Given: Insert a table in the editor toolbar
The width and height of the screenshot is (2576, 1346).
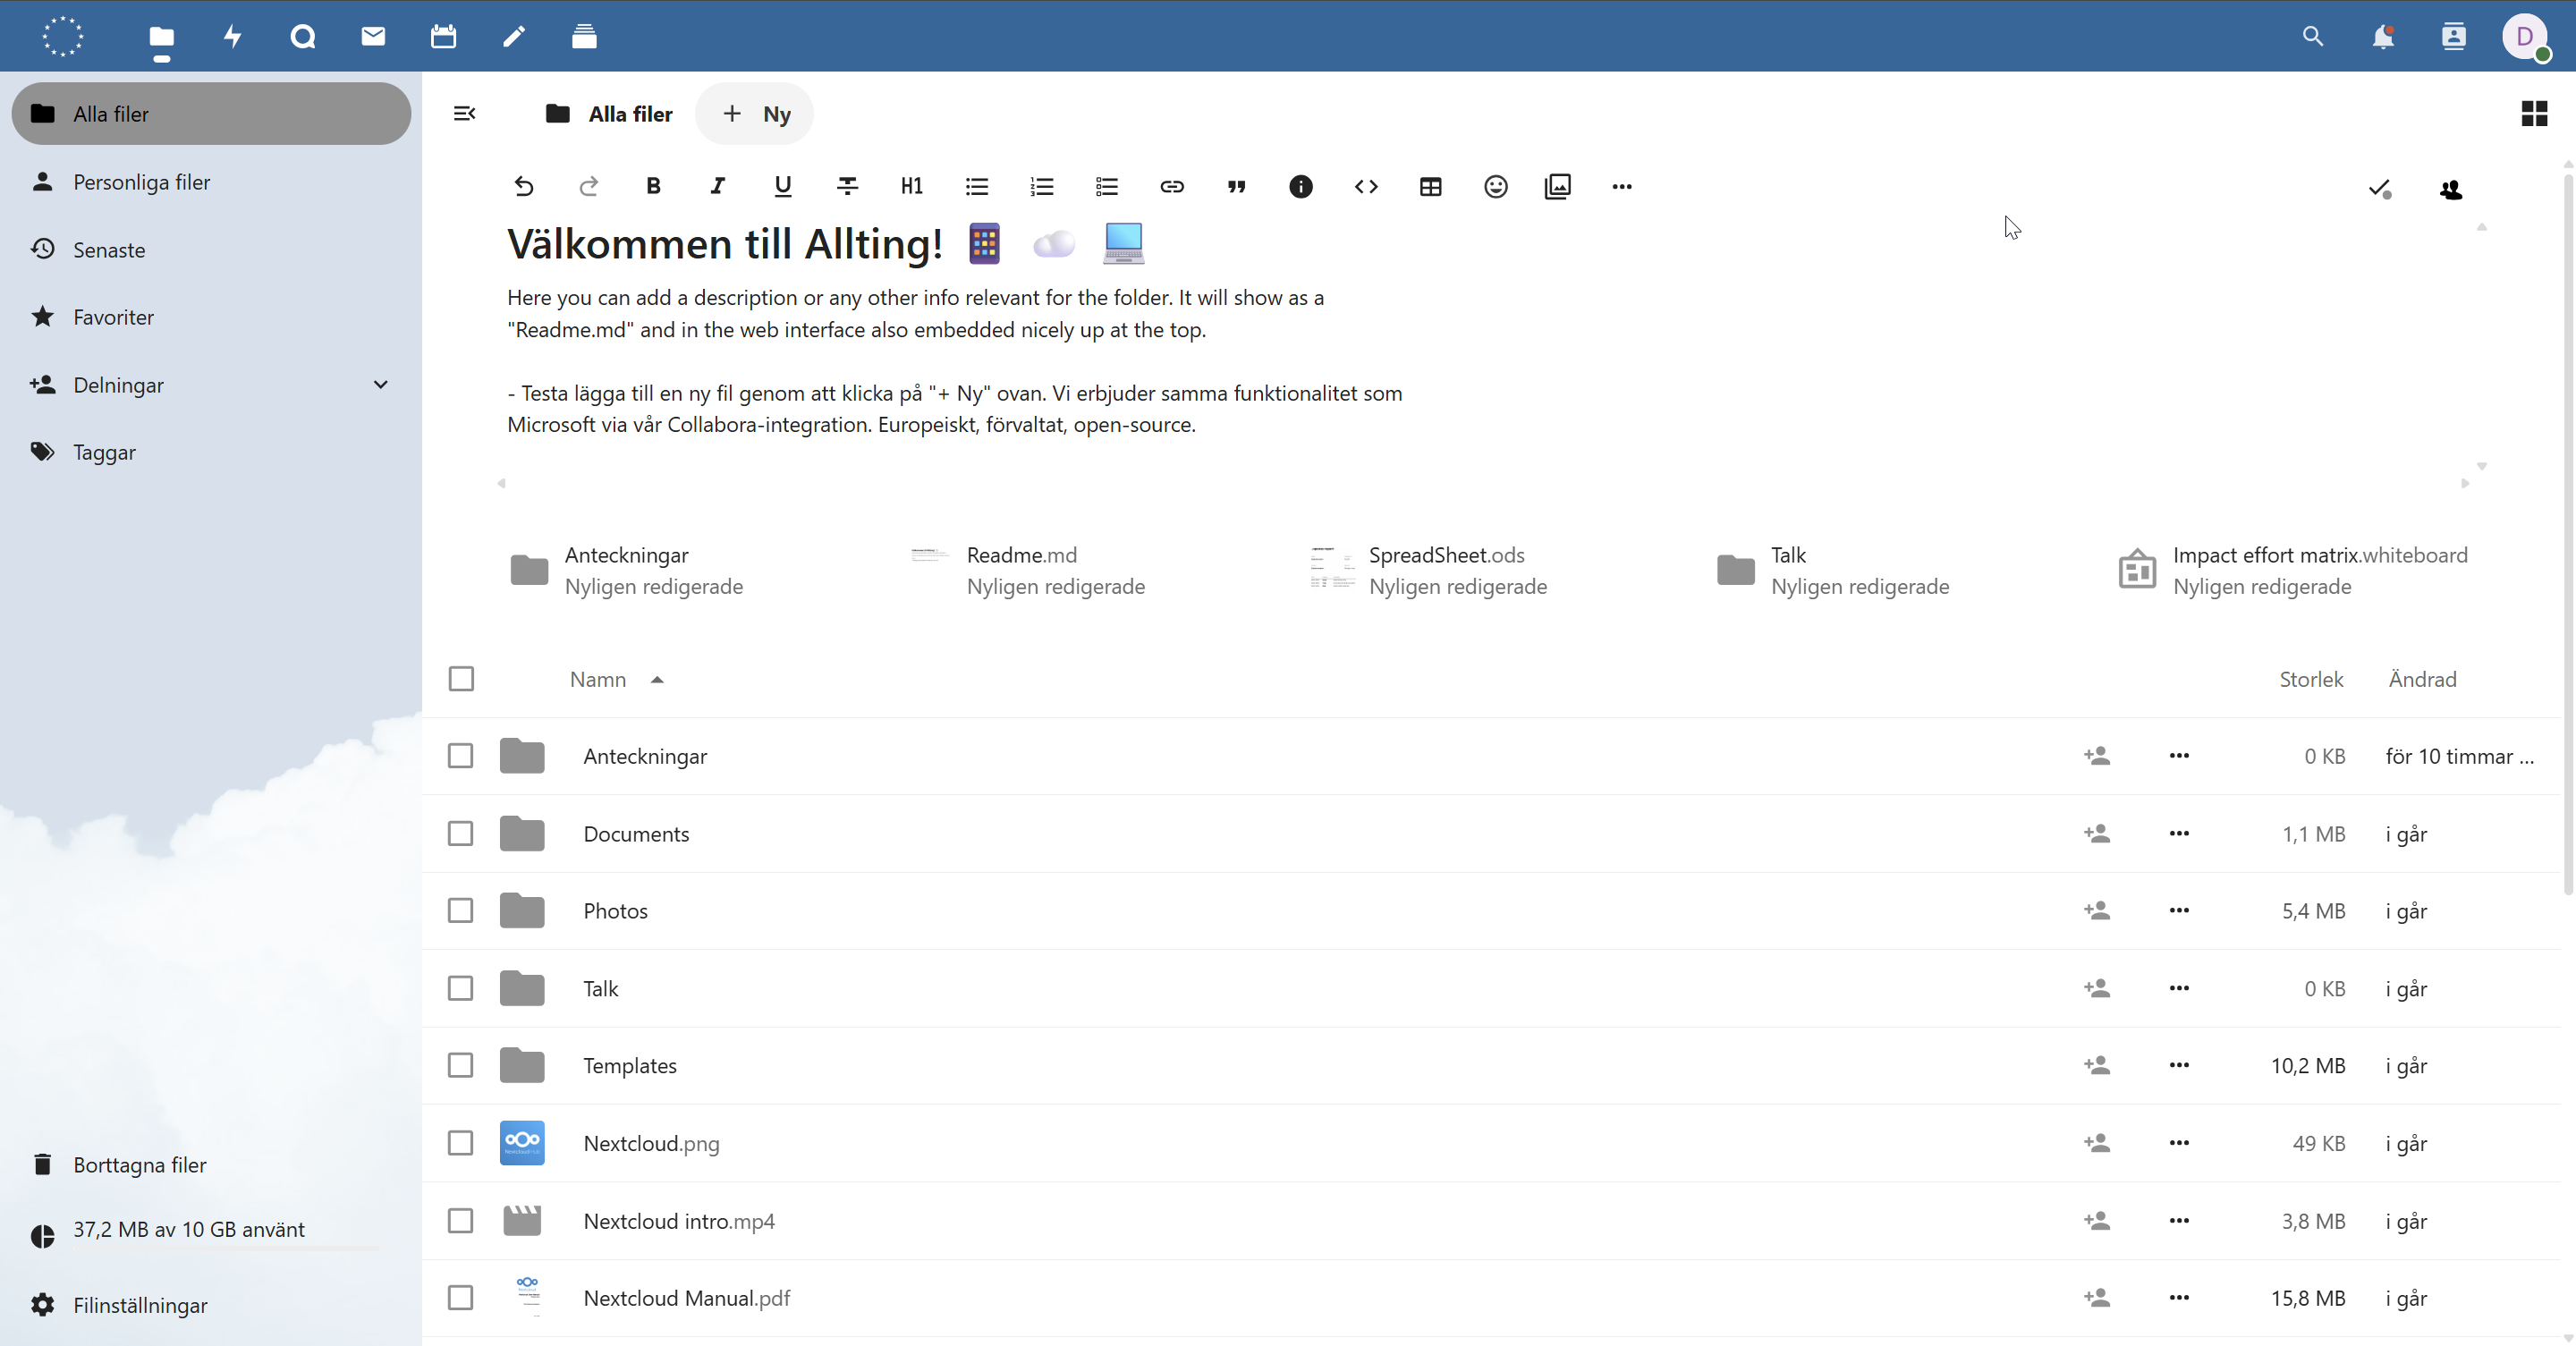Looking at the screenshot, I should click(x=1430, y=187).
